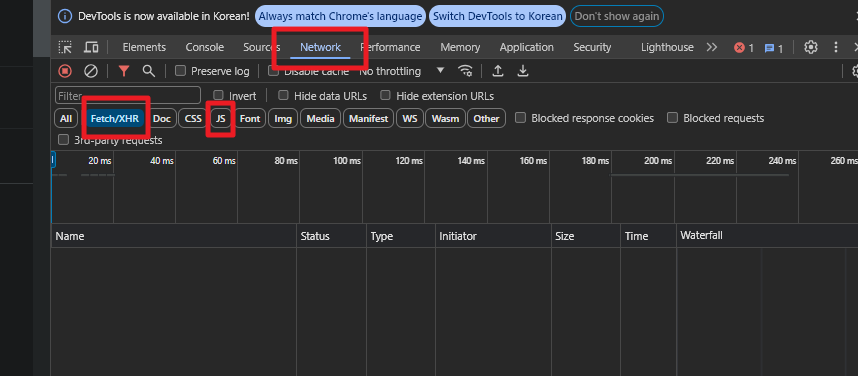The width and height of the screenshot is (858, 376).
Task: Select the Doc filter
Action: (161, 118)
